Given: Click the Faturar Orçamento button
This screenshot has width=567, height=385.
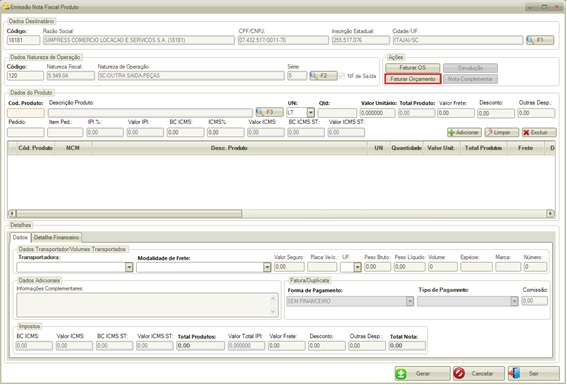Looking at the screenshot, I should (413, 79).
